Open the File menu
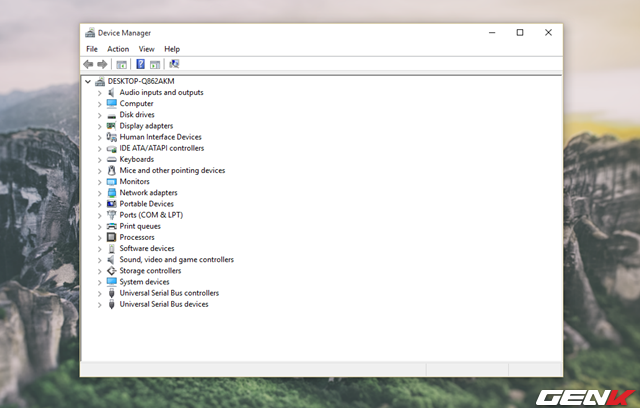The height and width of the screenshot is (408, 640). pos(92,48)
